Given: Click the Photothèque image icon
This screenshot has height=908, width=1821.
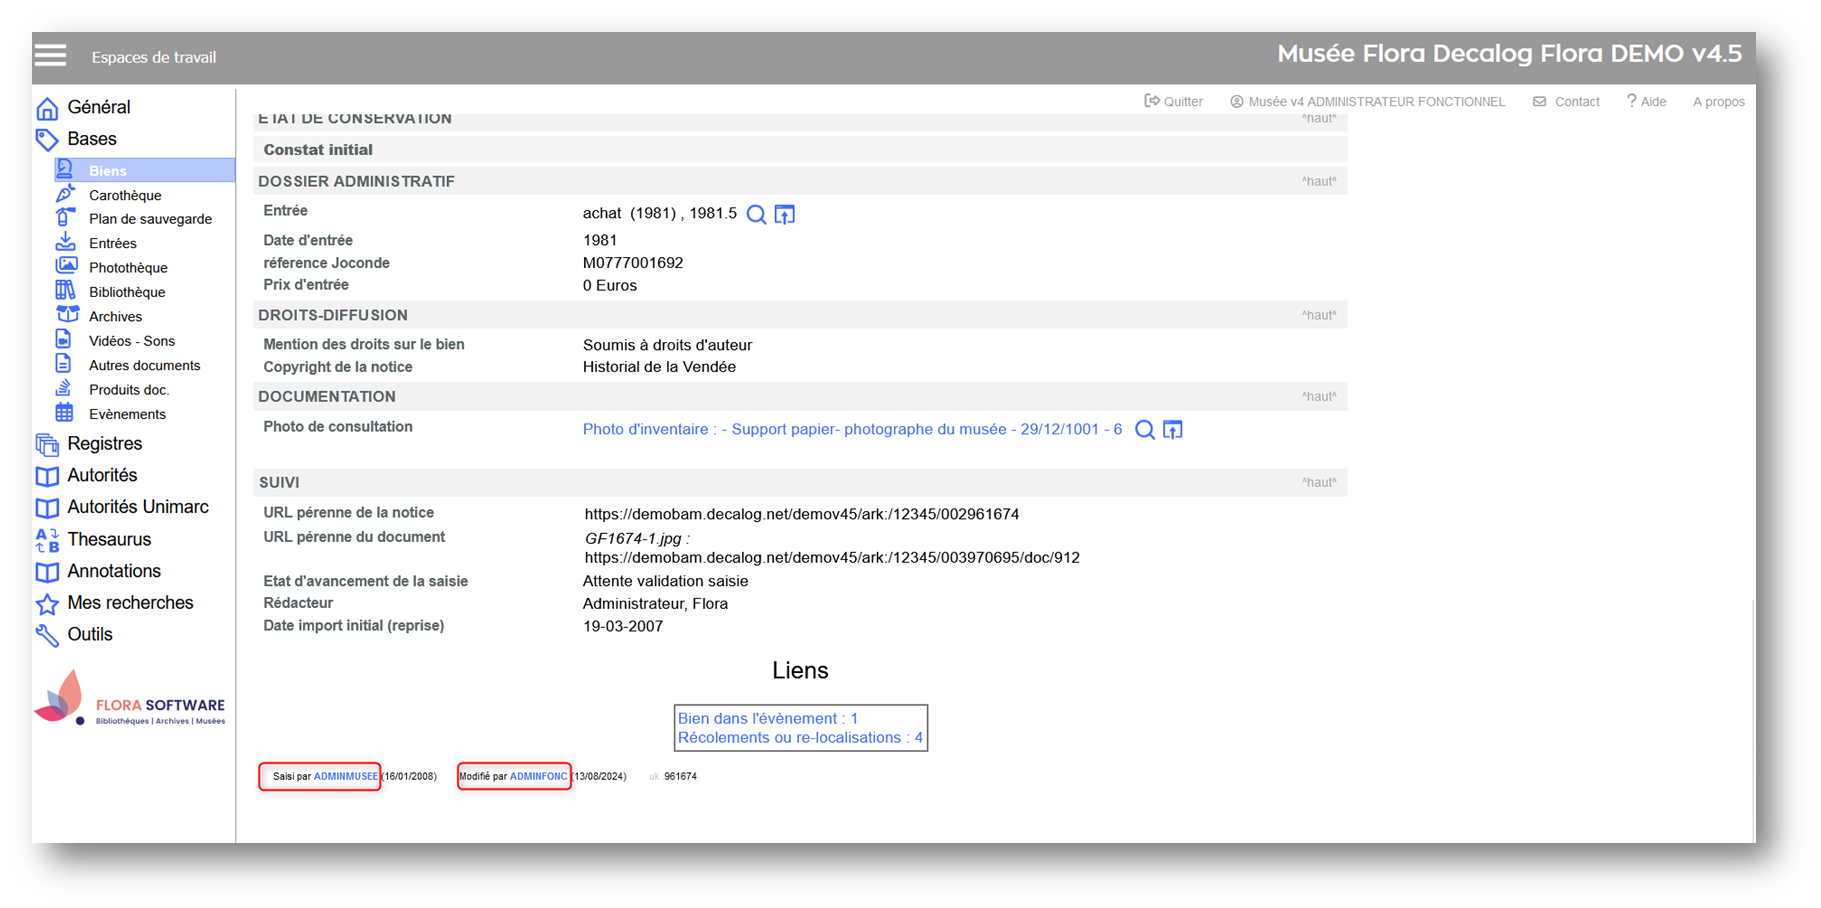Looking at the screenshot, I should point(66,267).
